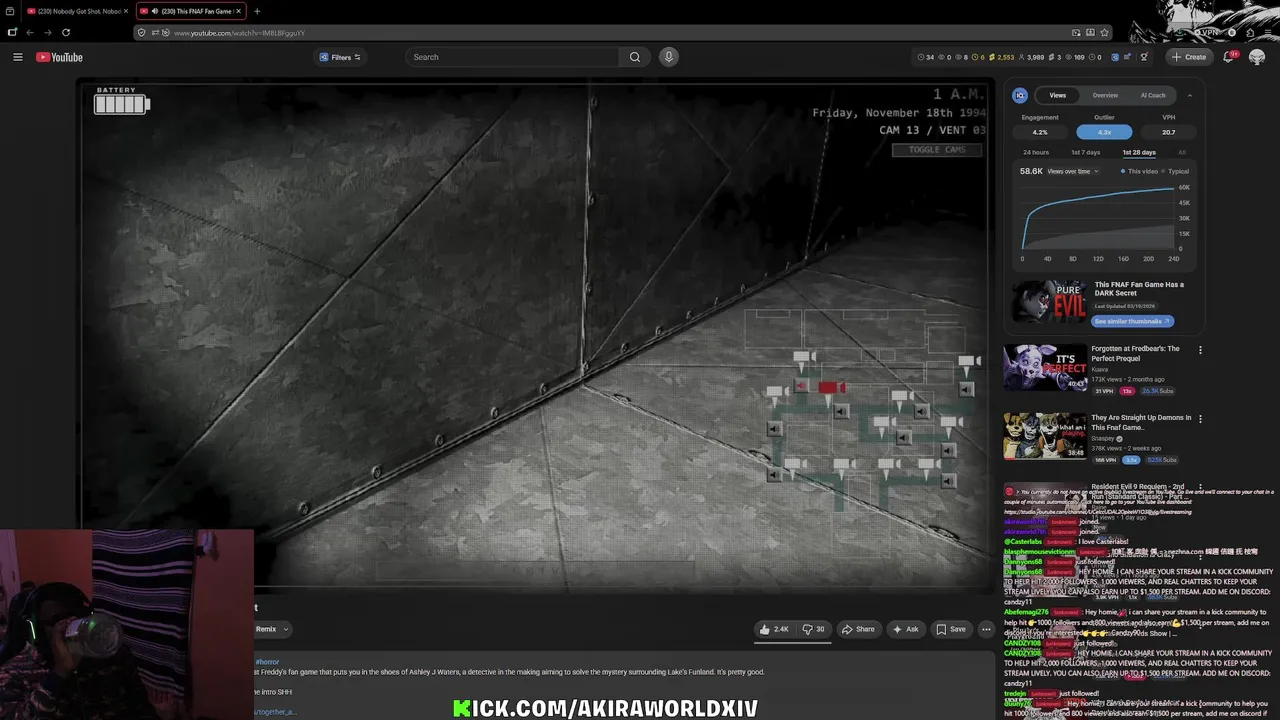Switch to the Overview tab
This screenshot has width=1280, height=720.
[x=1105, y=95]
